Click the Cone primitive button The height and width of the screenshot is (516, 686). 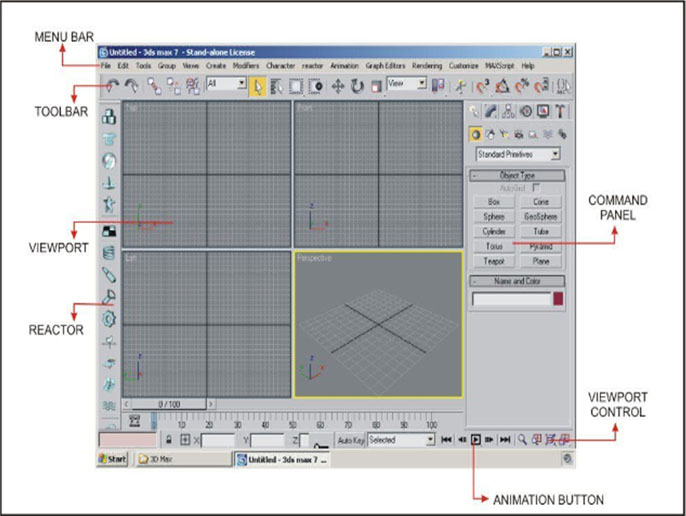pos(541,202)
